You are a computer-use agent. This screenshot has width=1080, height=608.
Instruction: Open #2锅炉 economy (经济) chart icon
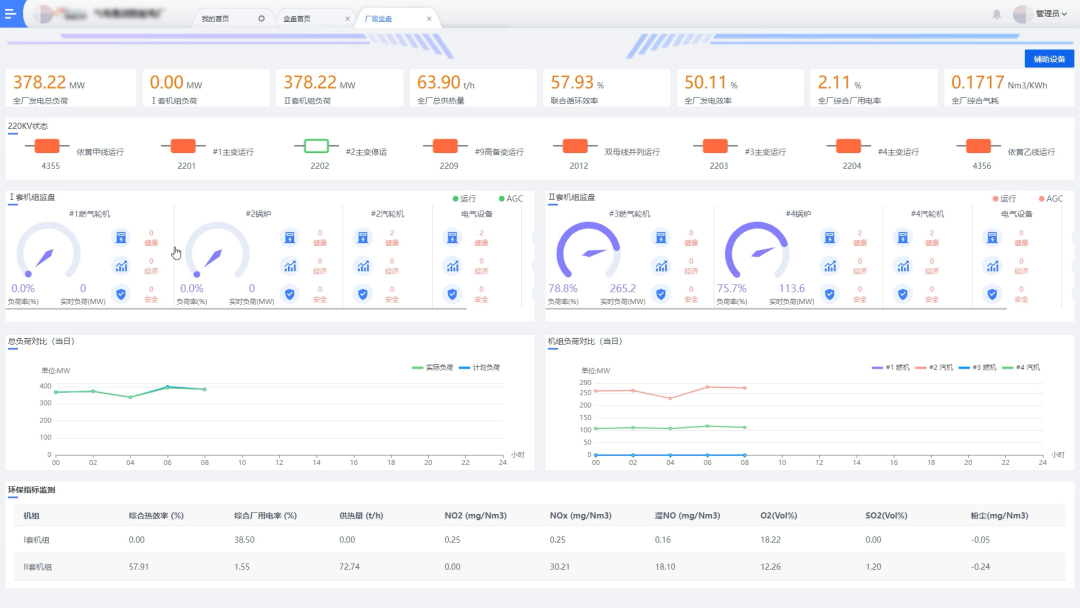click(x=290, y=266)
